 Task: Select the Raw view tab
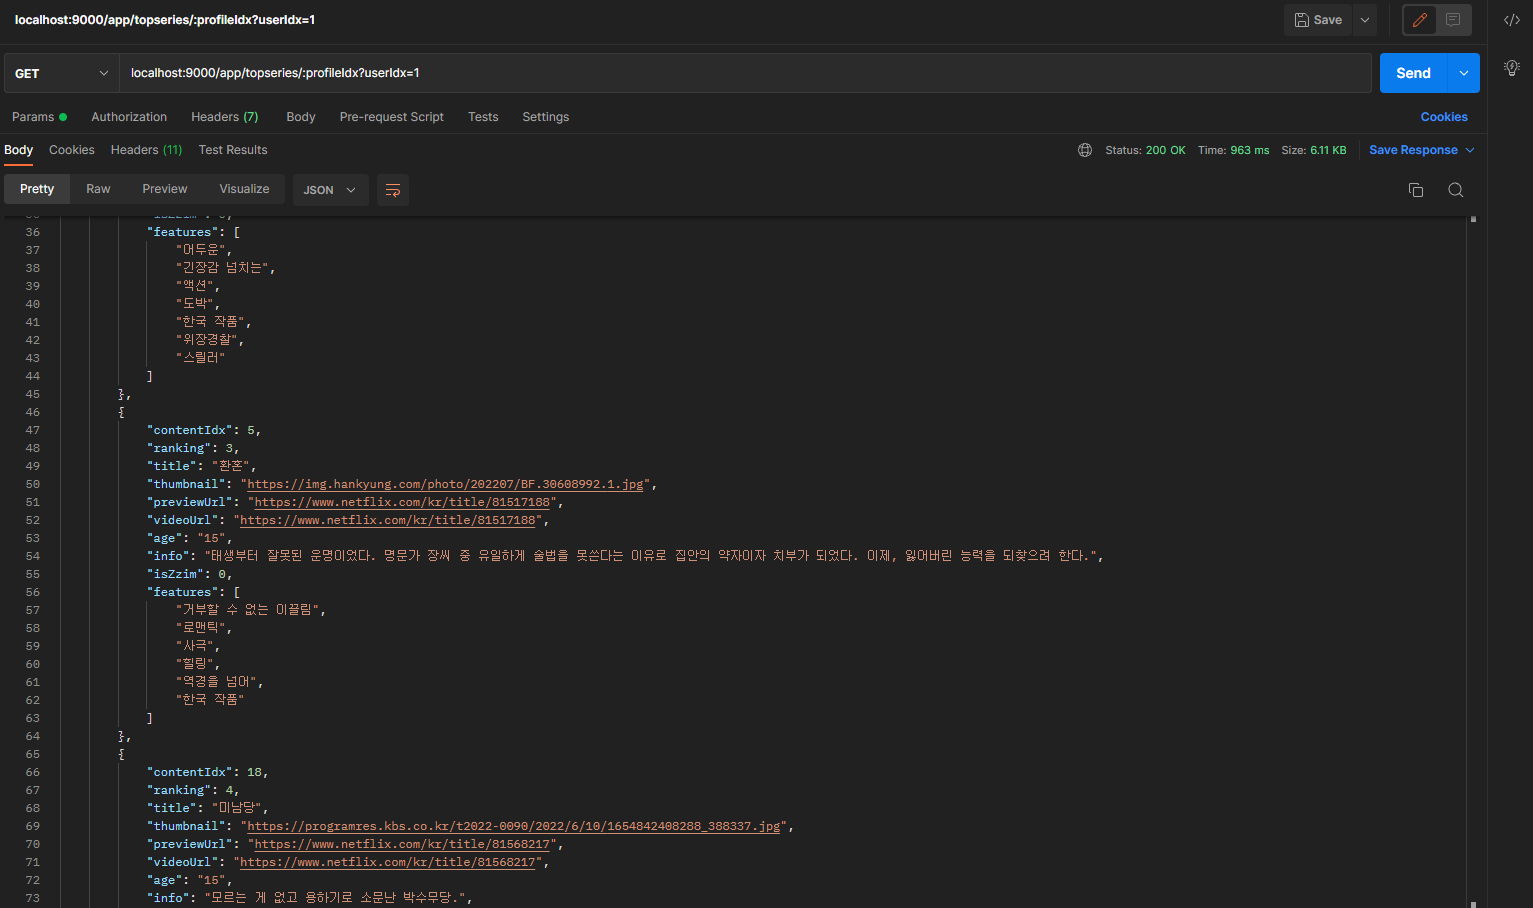pyautogui.click(x=98, y=189)
